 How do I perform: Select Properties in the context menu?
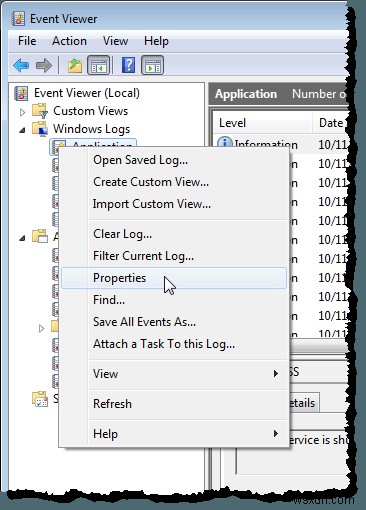(x=174, y=278)
